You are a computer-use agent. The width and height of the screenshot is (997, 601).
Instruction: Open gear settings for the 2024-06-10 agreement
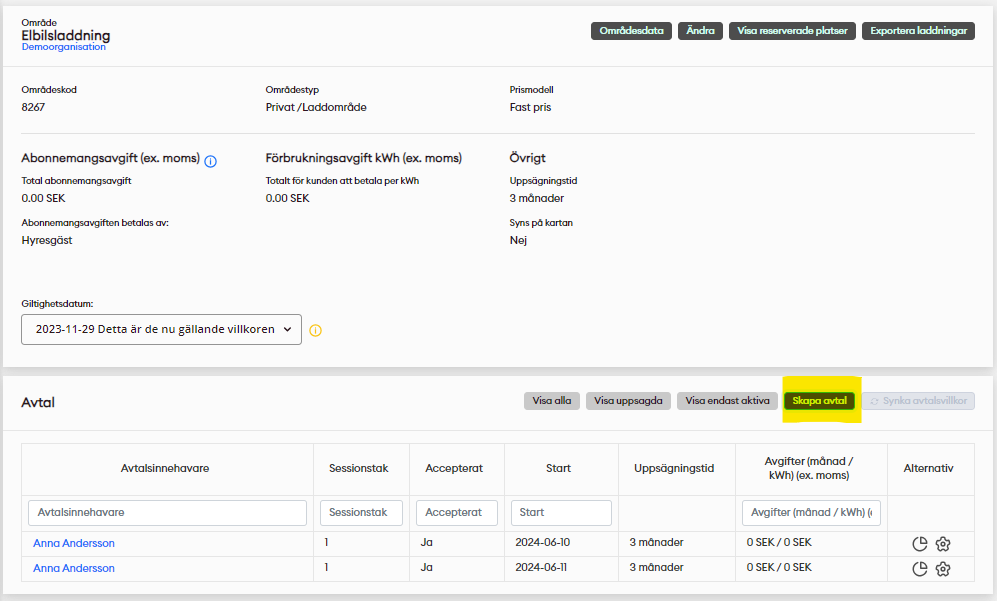[942, 544]
